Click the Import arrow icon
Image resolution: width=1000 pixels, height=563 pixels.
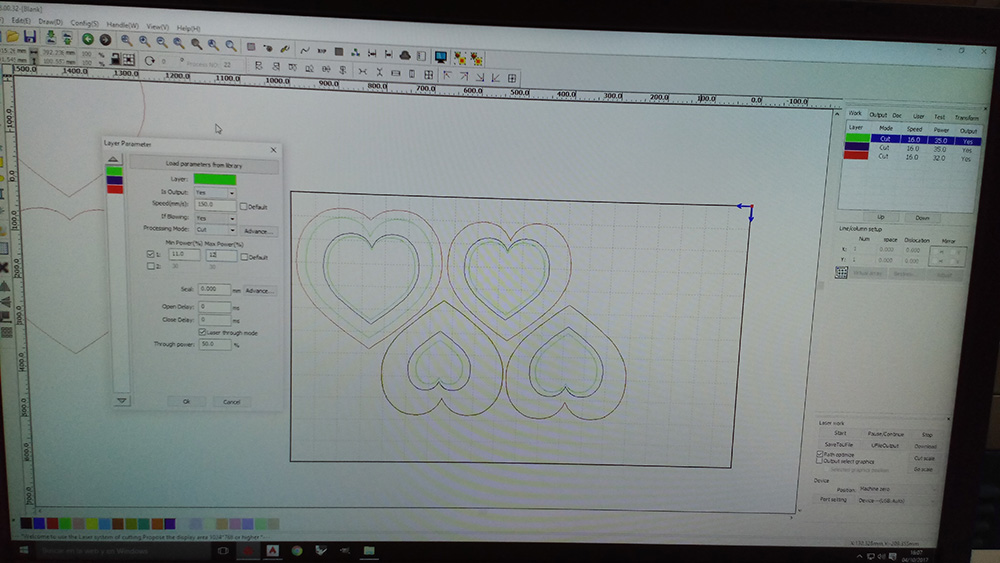coord(50,38)
